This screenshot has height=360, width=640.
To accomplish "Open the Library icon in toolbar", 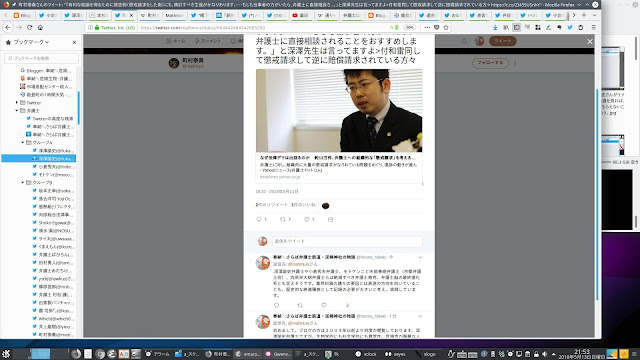I will click(506, 27).
